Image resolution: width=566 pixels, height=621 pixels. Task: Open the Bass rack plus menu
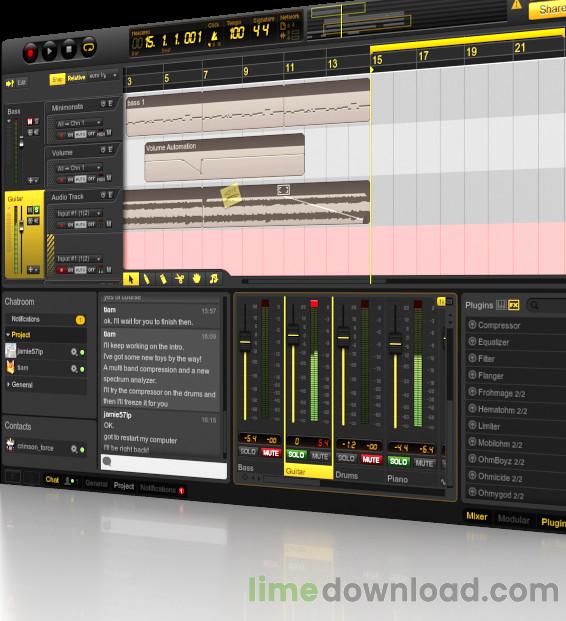[x=33, y=181]
